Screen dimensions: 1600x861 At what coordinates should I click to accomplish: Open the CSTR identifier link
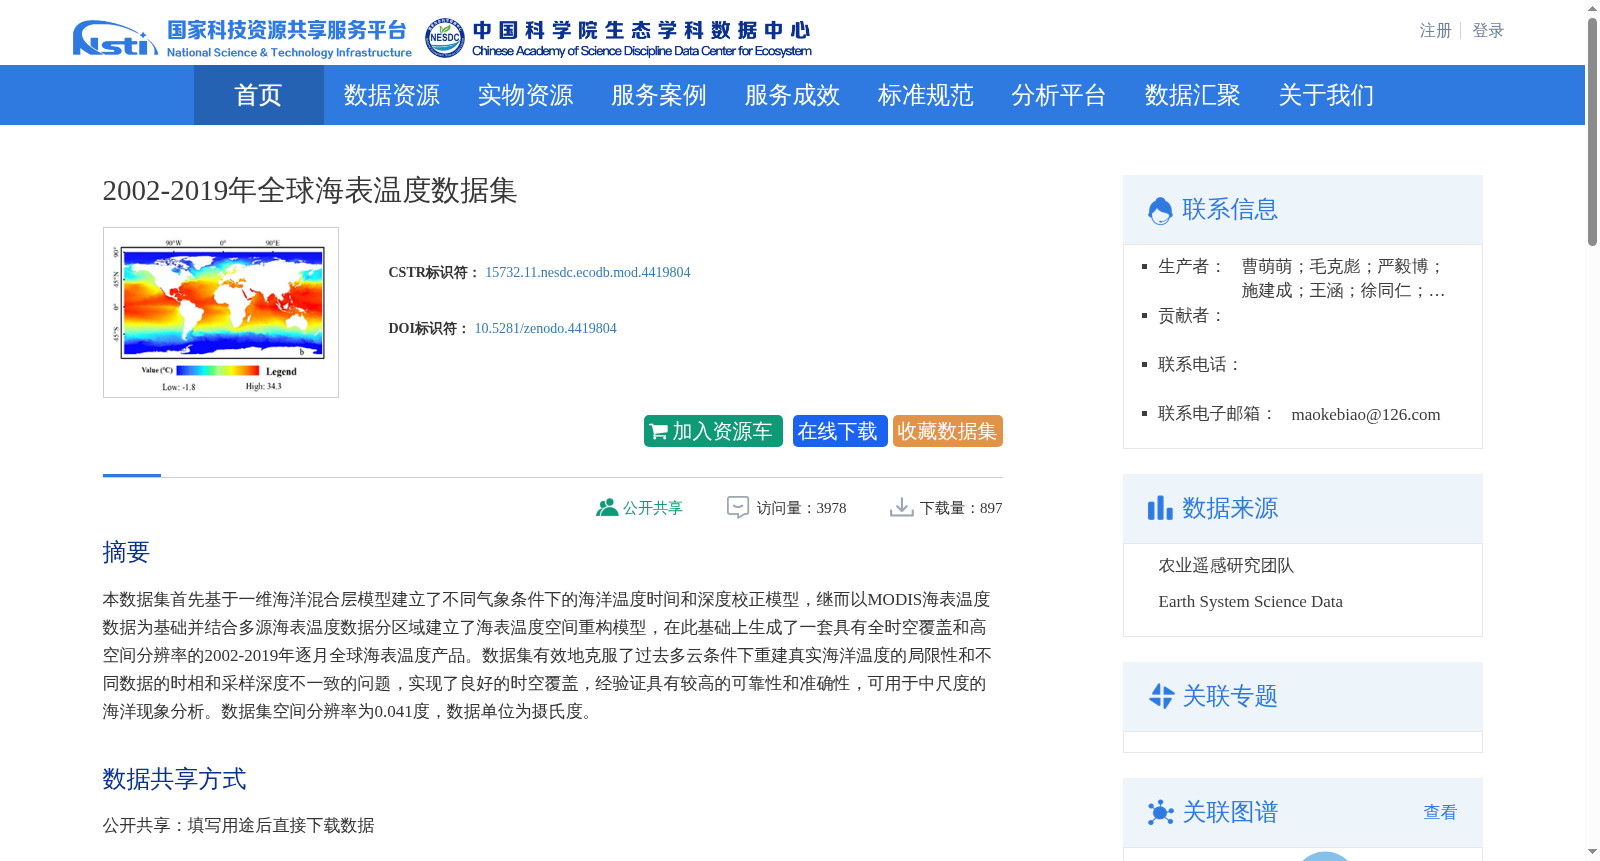[588, 272]
